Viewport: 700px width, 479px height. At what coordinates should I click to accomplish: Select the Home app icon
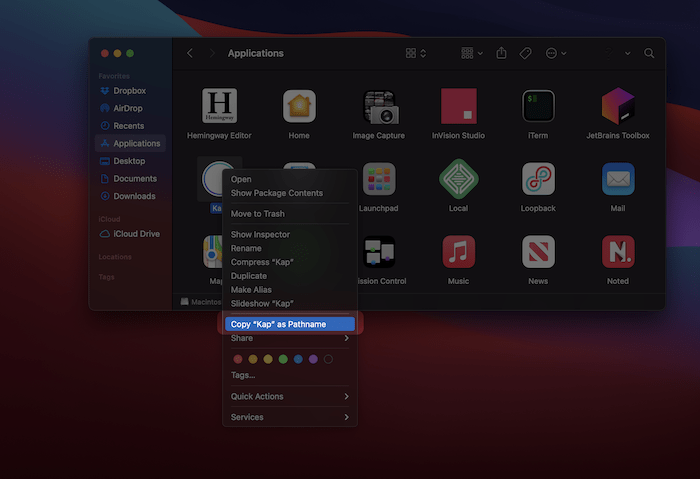click(299, 106)
